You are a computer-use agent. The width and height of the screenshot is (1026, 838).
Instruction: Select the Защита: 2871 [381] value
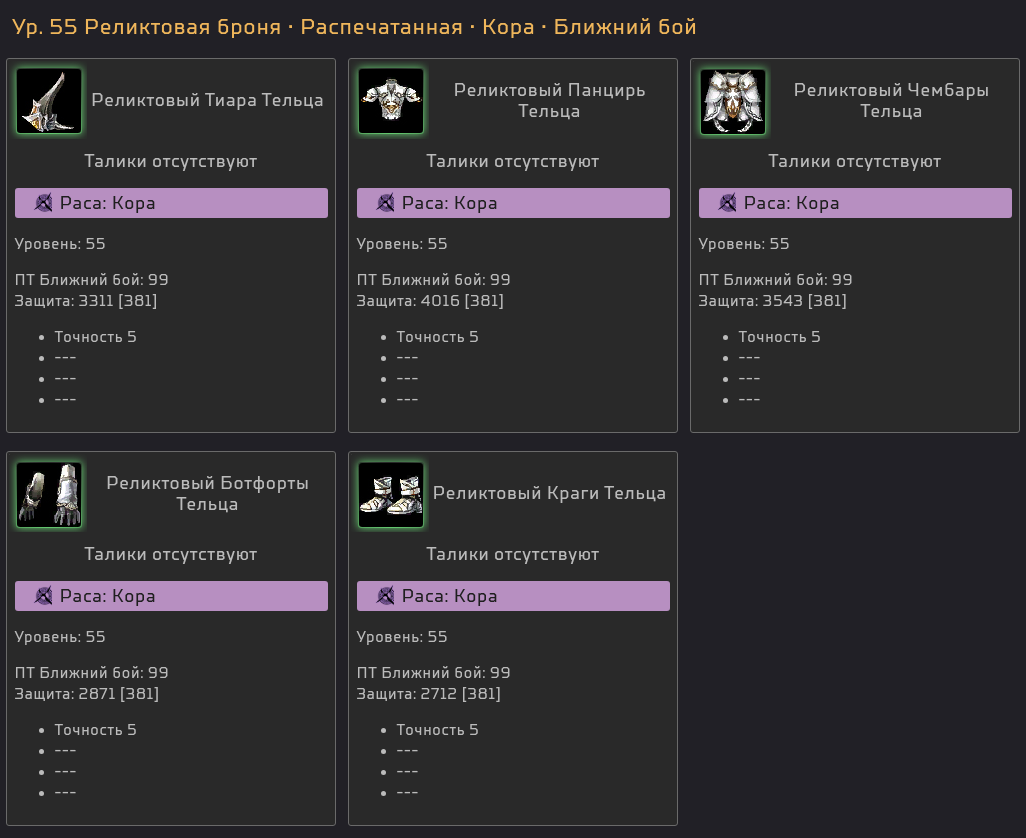click(87, 694)
